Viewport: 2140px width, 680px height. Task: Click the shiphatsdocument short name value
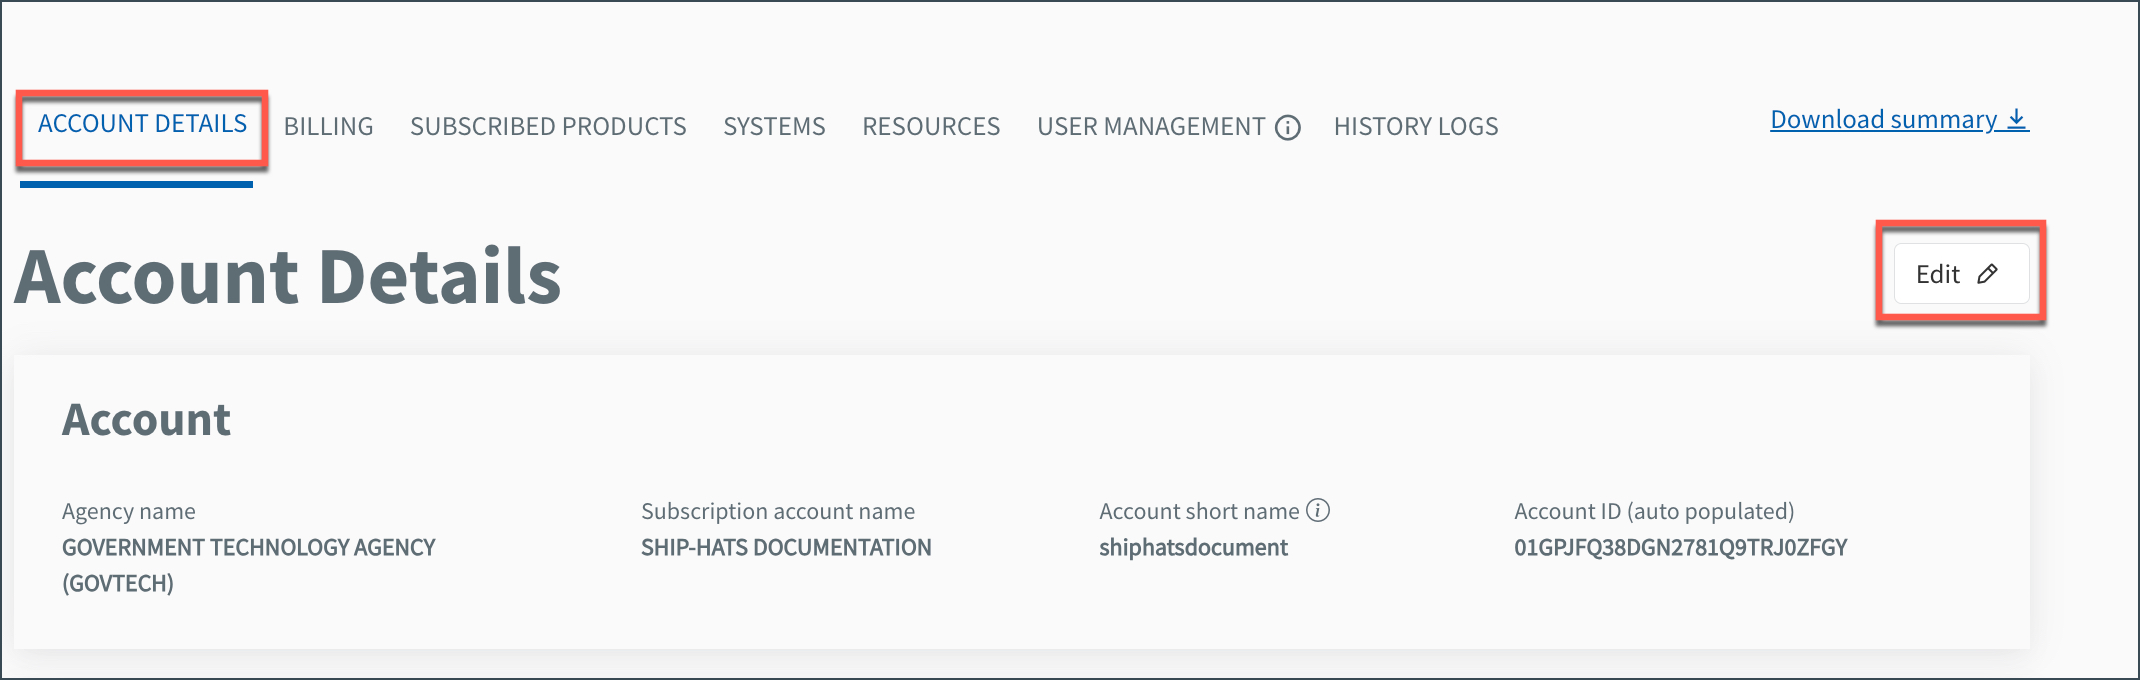pos(1193,548)
